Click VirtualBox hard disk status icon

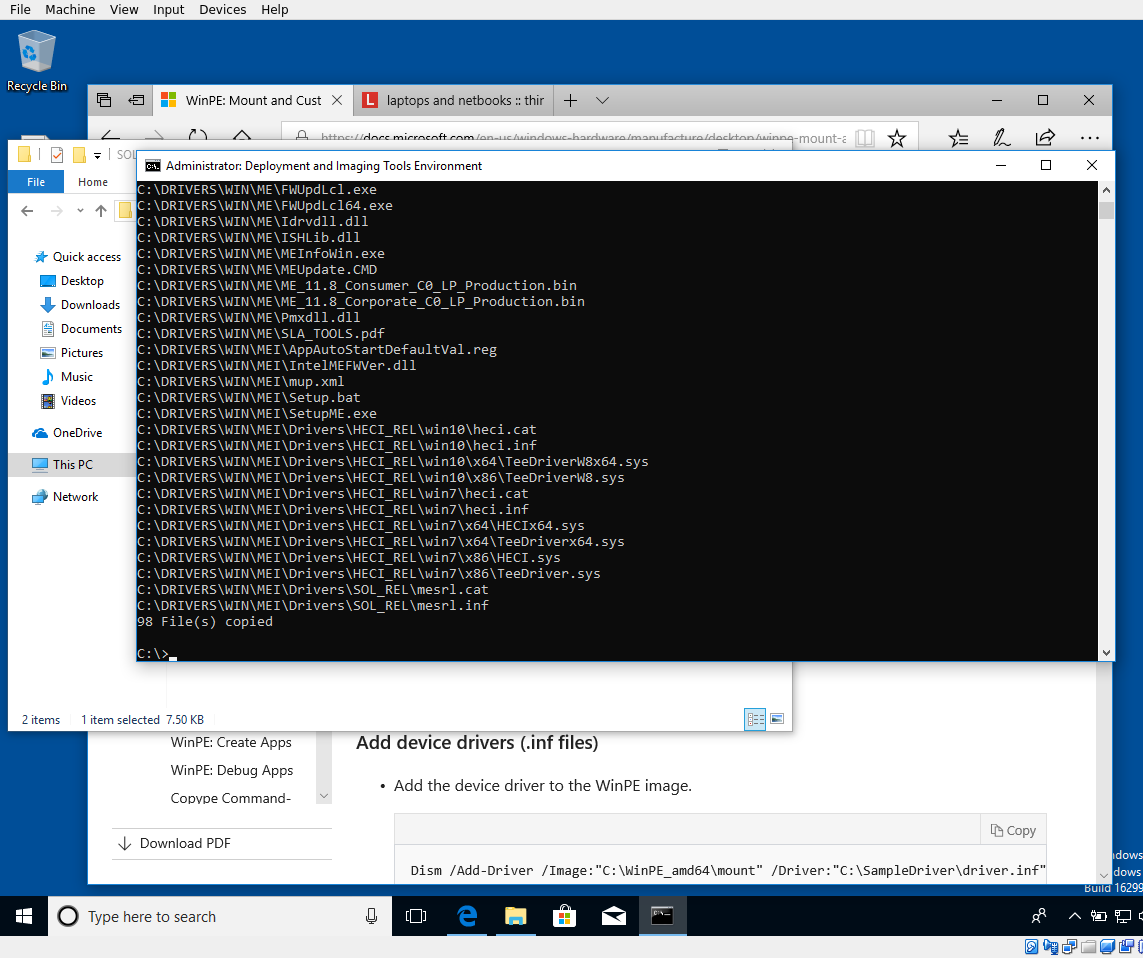1031,948
